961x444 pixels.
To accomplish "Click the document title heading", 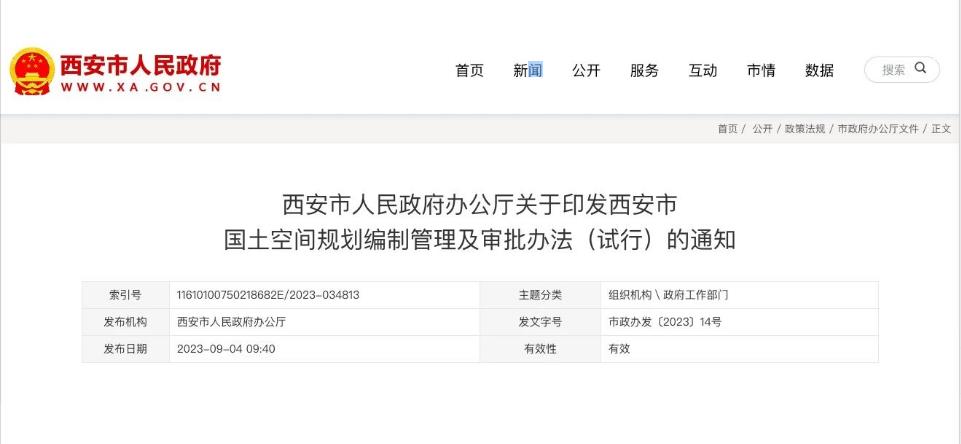I will [x=480, y=222].
